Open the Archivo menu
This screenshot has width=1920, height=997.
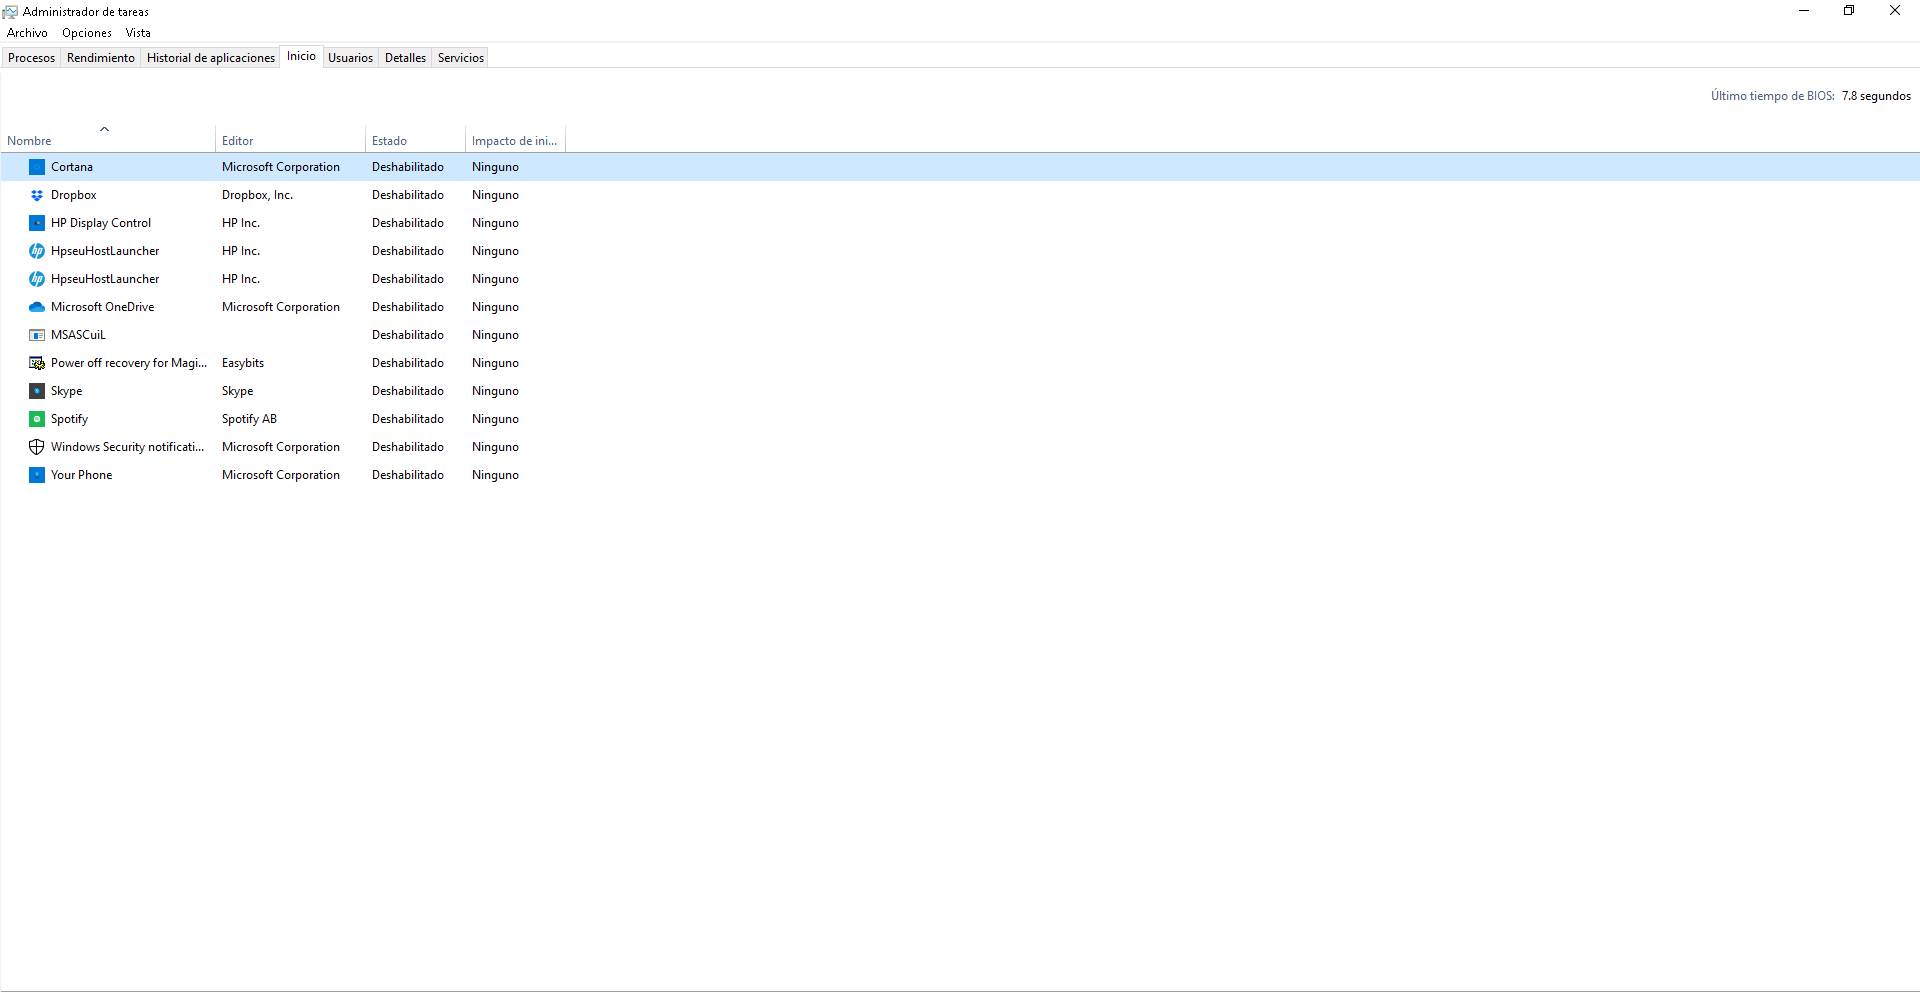click(27, 33)
